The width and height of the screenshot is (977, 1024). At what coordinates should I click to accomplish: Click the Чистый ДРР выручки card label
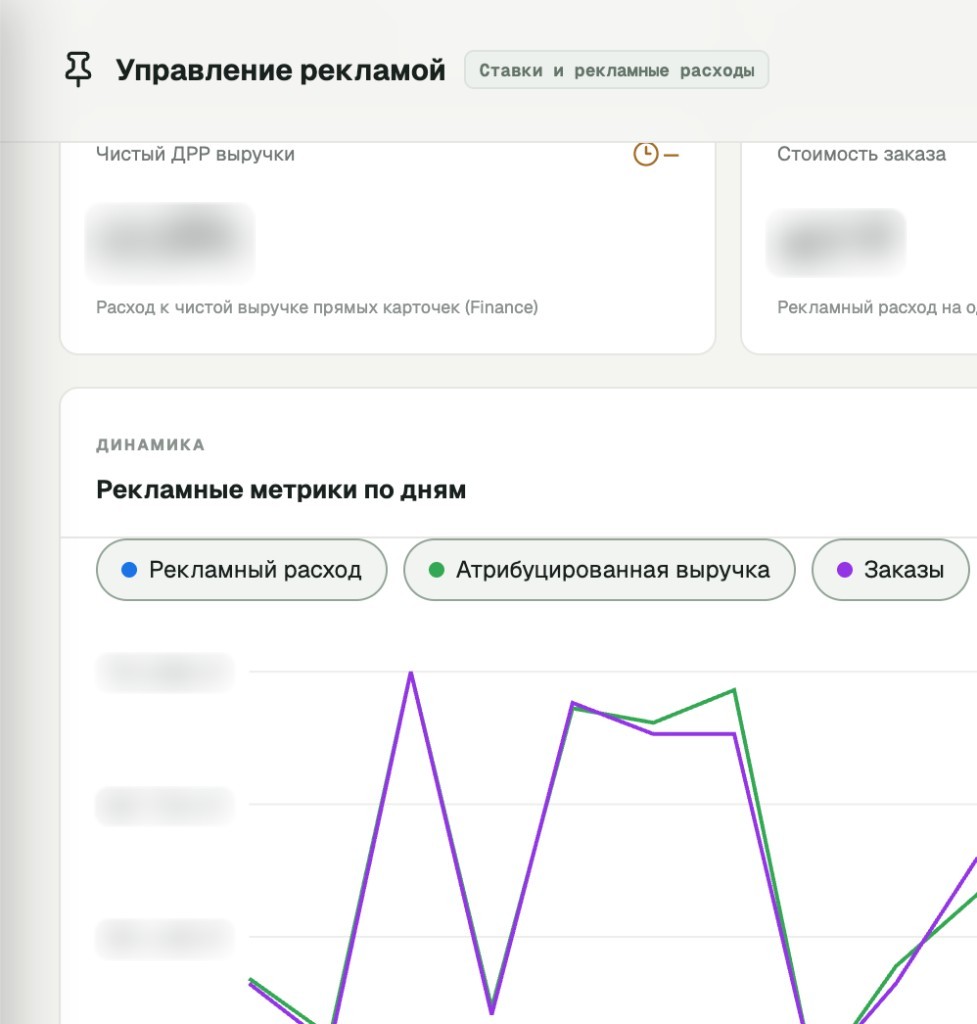tap(195, 154)
